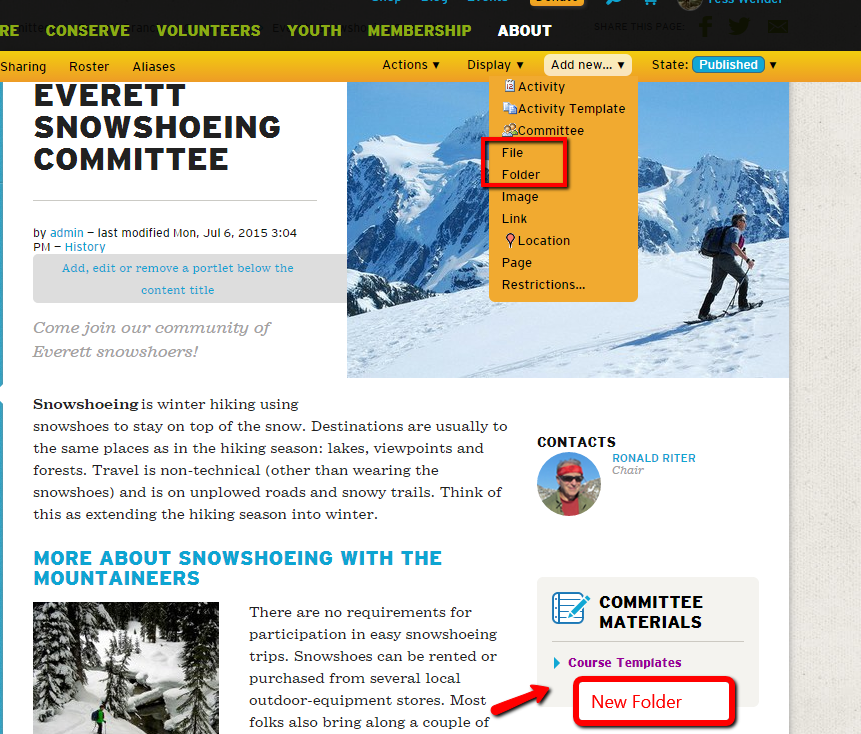Click the Location pin icon
Viewport: 861px width, 734px height.
pyautogui.click(x=510, y=240)
